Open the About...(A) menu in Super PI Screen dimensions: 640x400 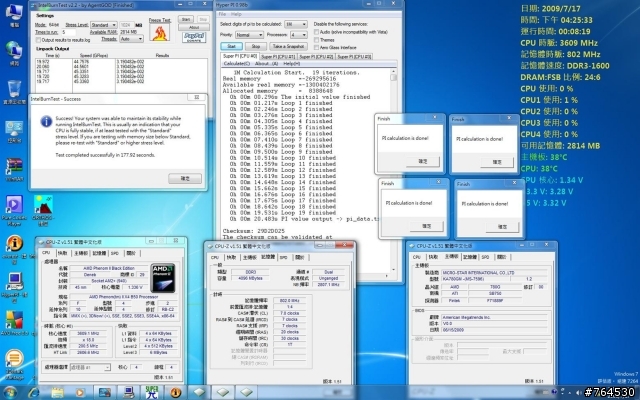[x=266, y=64]
